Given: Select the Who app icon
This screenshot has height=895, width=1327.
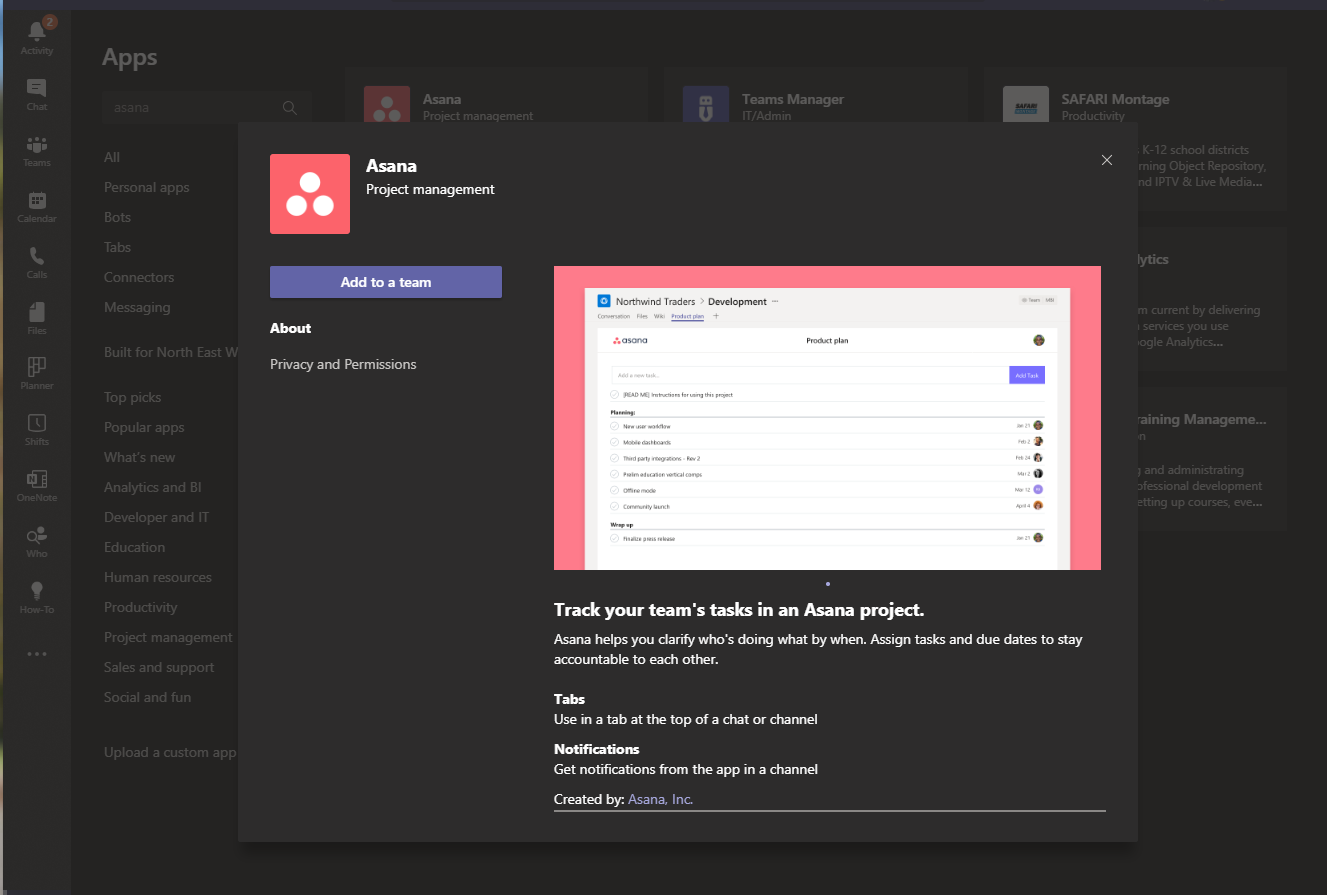Looking at the screenshot, I should pyautogui.click(x=36, y=539).
